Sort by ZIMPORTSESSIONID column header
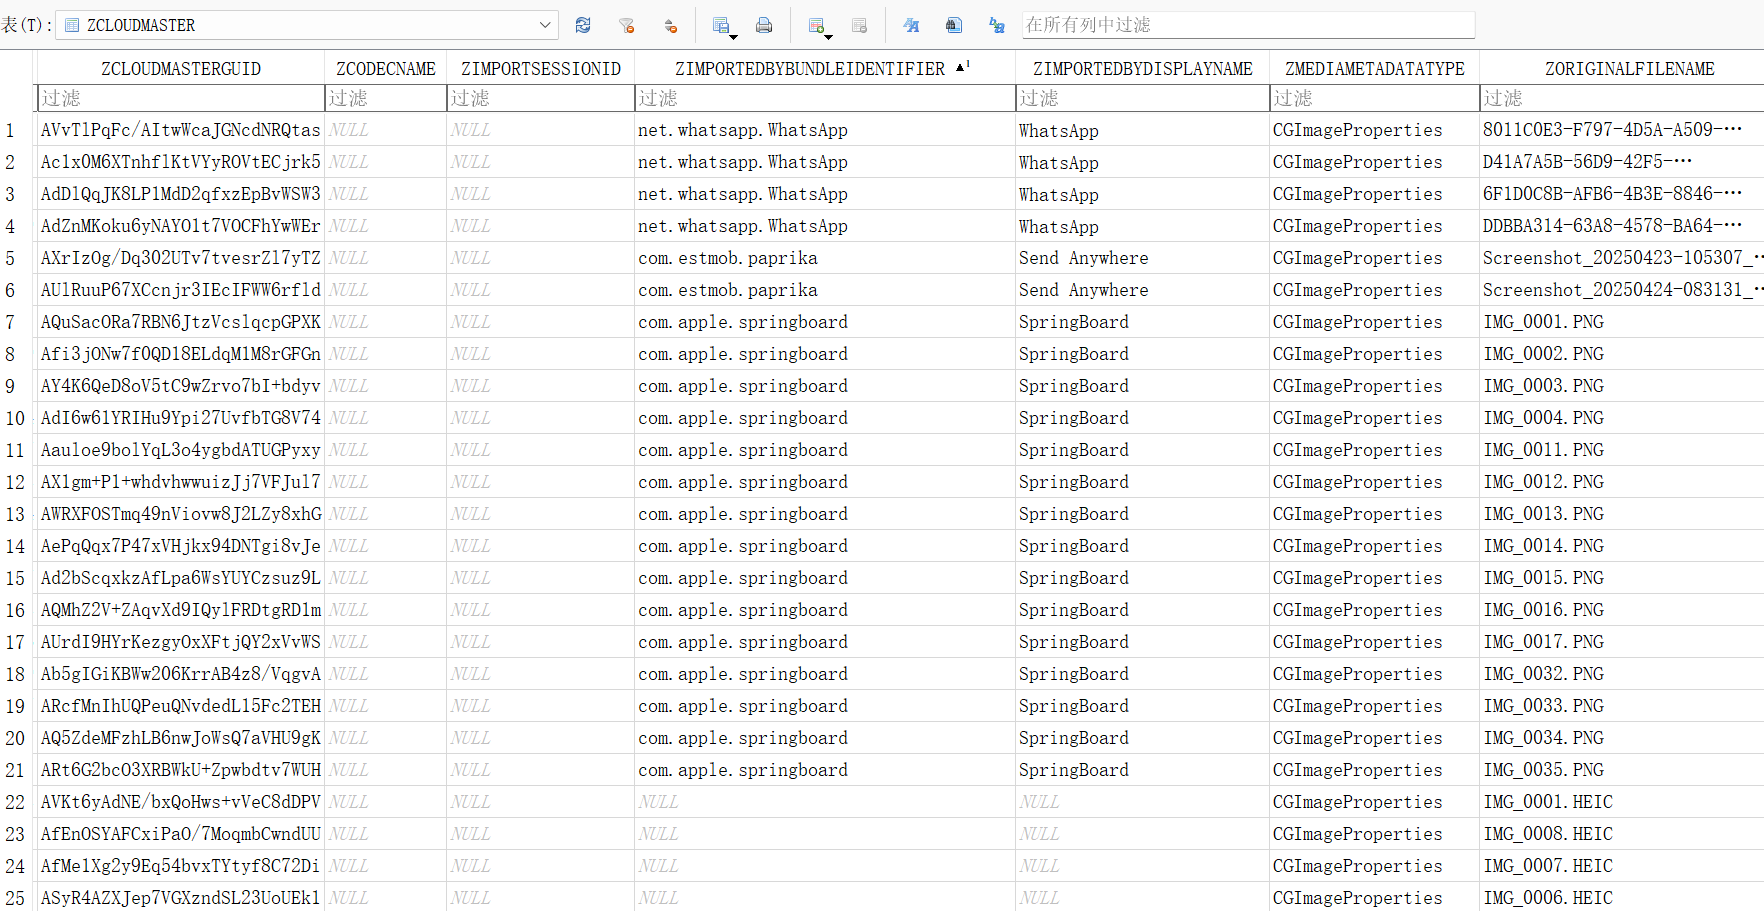 (541, 68)
